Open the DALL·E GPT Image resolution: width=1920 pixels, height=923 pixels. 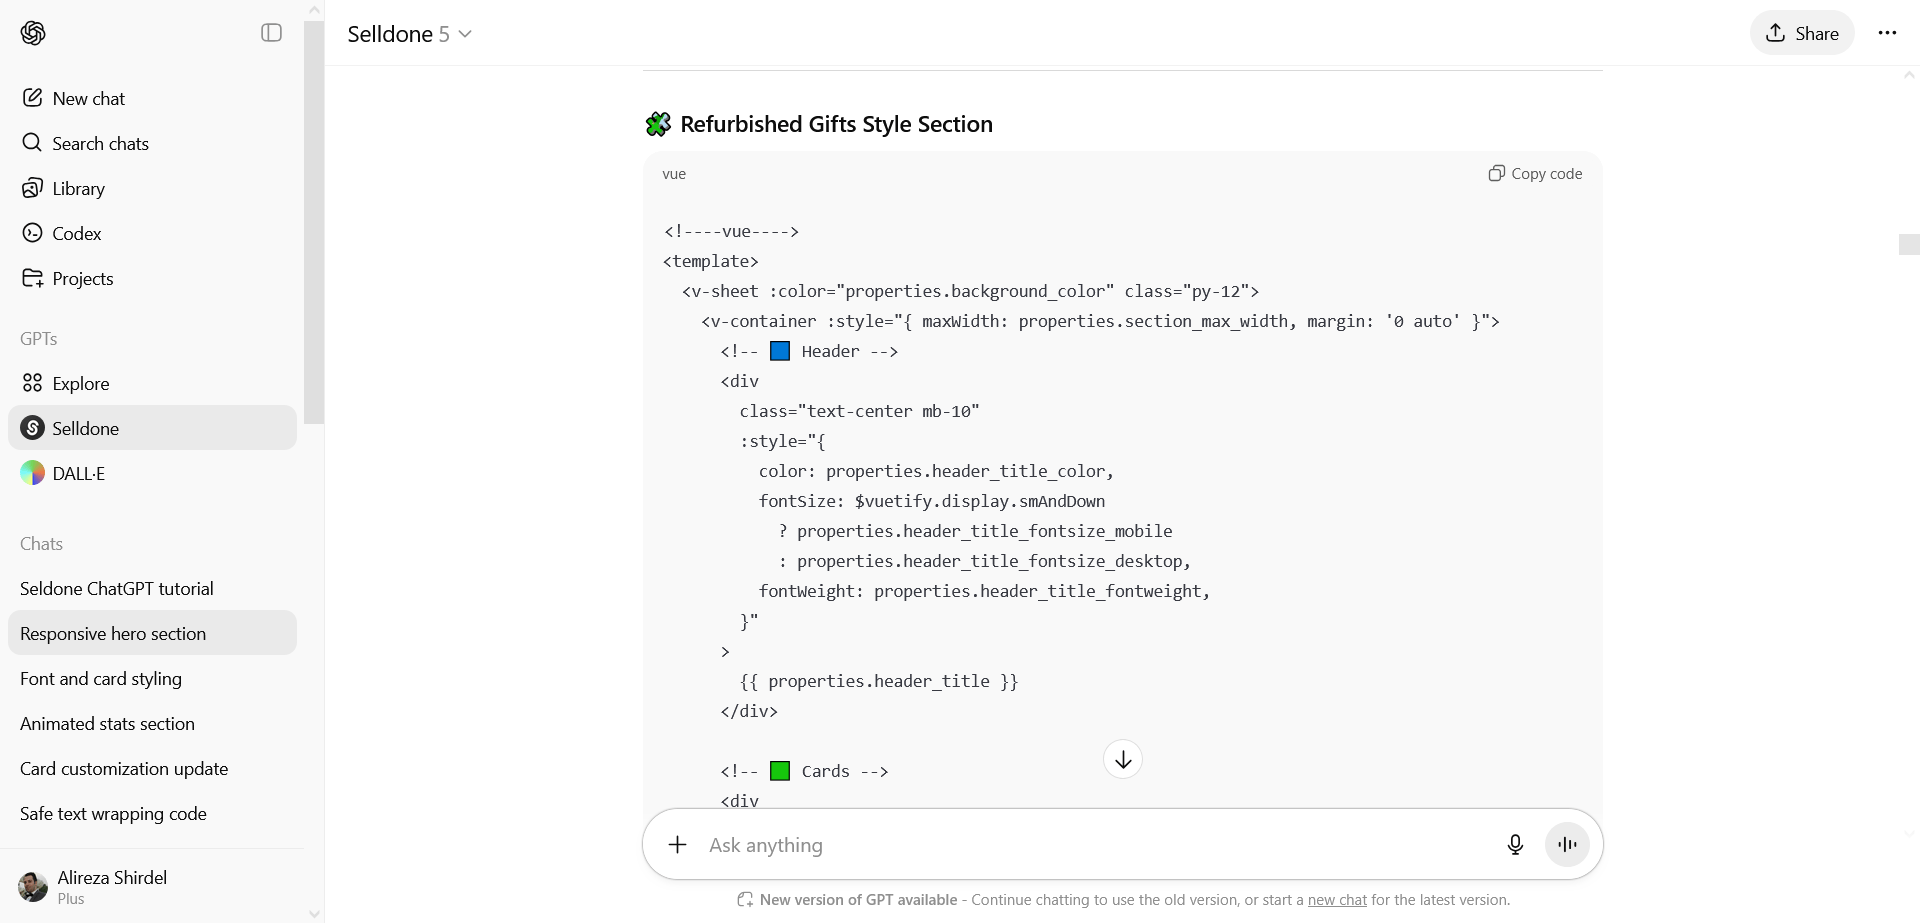pyautogui.click(x=152, y=473)
